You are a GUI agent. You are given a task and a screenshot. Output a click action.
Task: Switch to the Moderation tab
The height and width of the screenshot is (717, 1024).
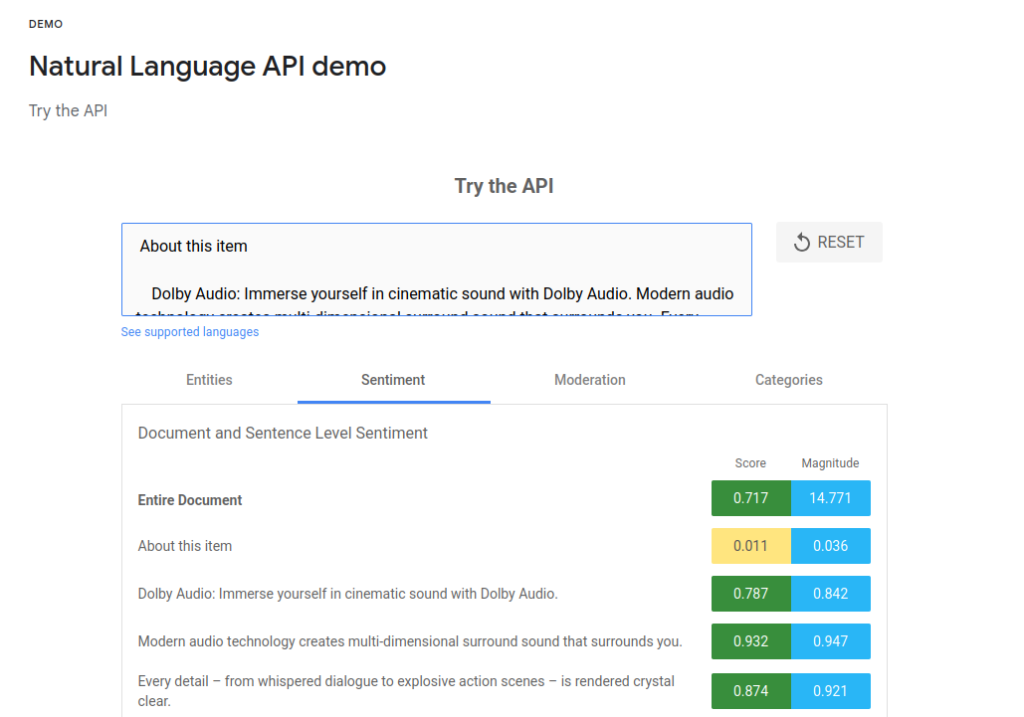pyautogui.click(x=590, y=380)
